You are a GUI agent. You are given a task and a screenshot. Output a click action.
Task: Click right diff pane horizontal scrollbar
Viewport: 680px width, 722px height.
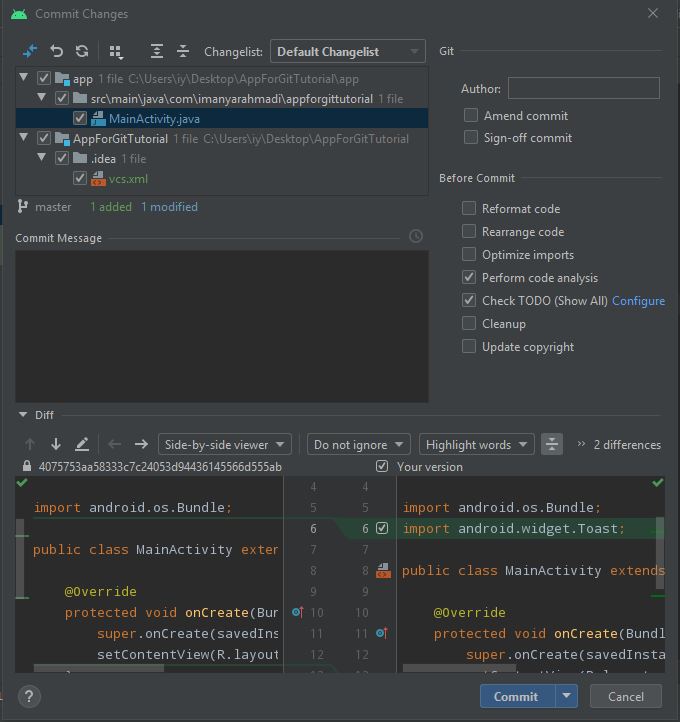[x=459, y=668]
